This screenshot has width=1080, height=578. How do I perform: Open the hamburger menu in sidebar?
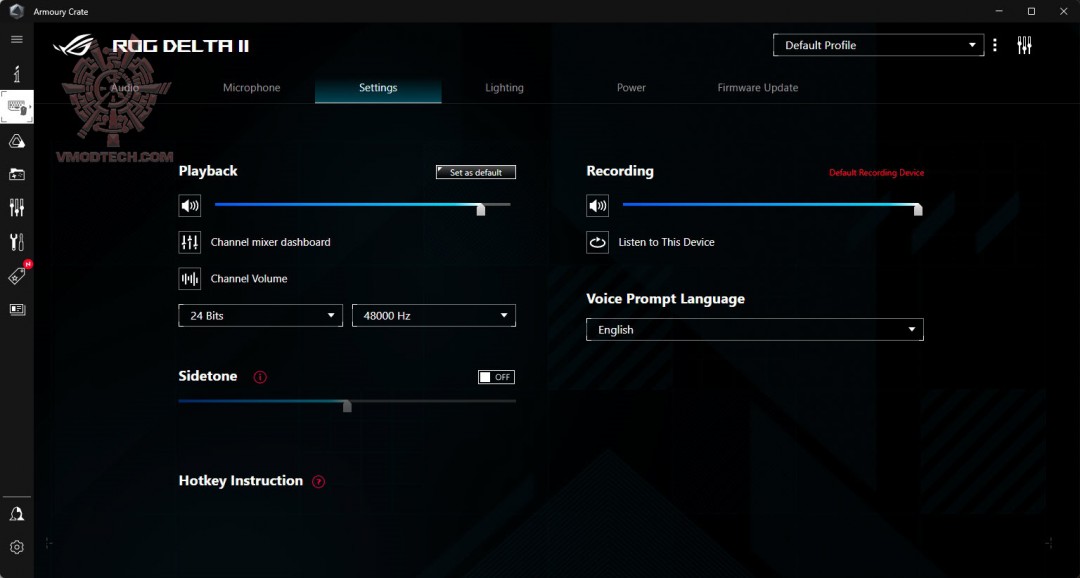pos(17,39)
